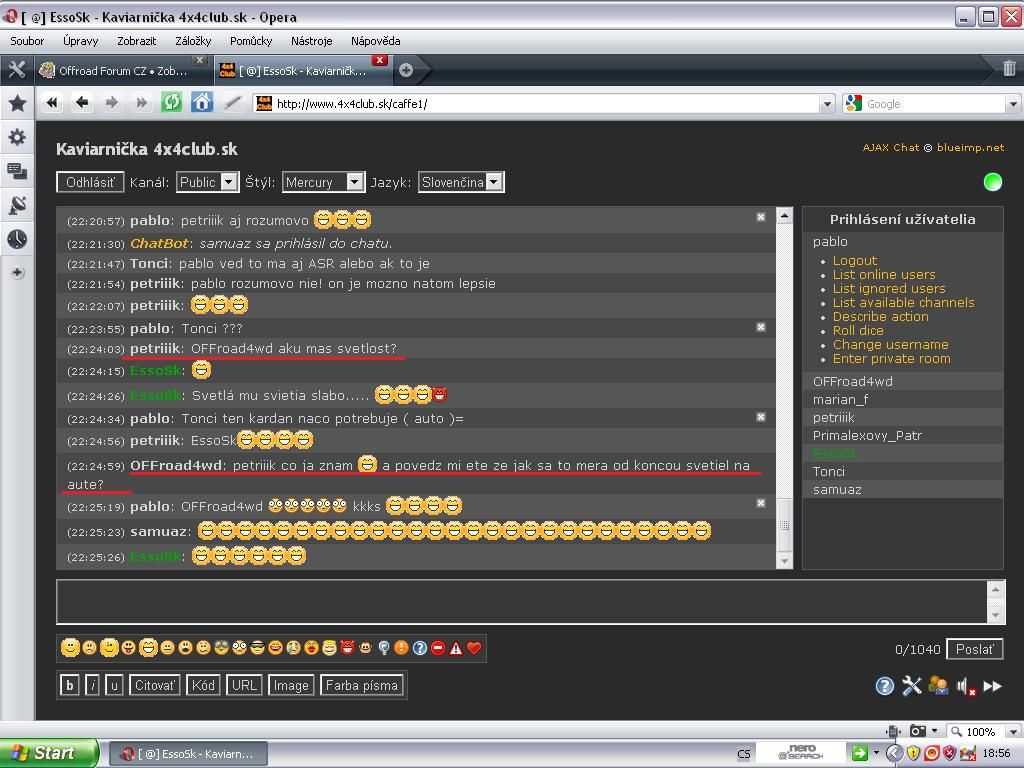Open chat settings wrench and screwdriver icon

click(912, 686)
